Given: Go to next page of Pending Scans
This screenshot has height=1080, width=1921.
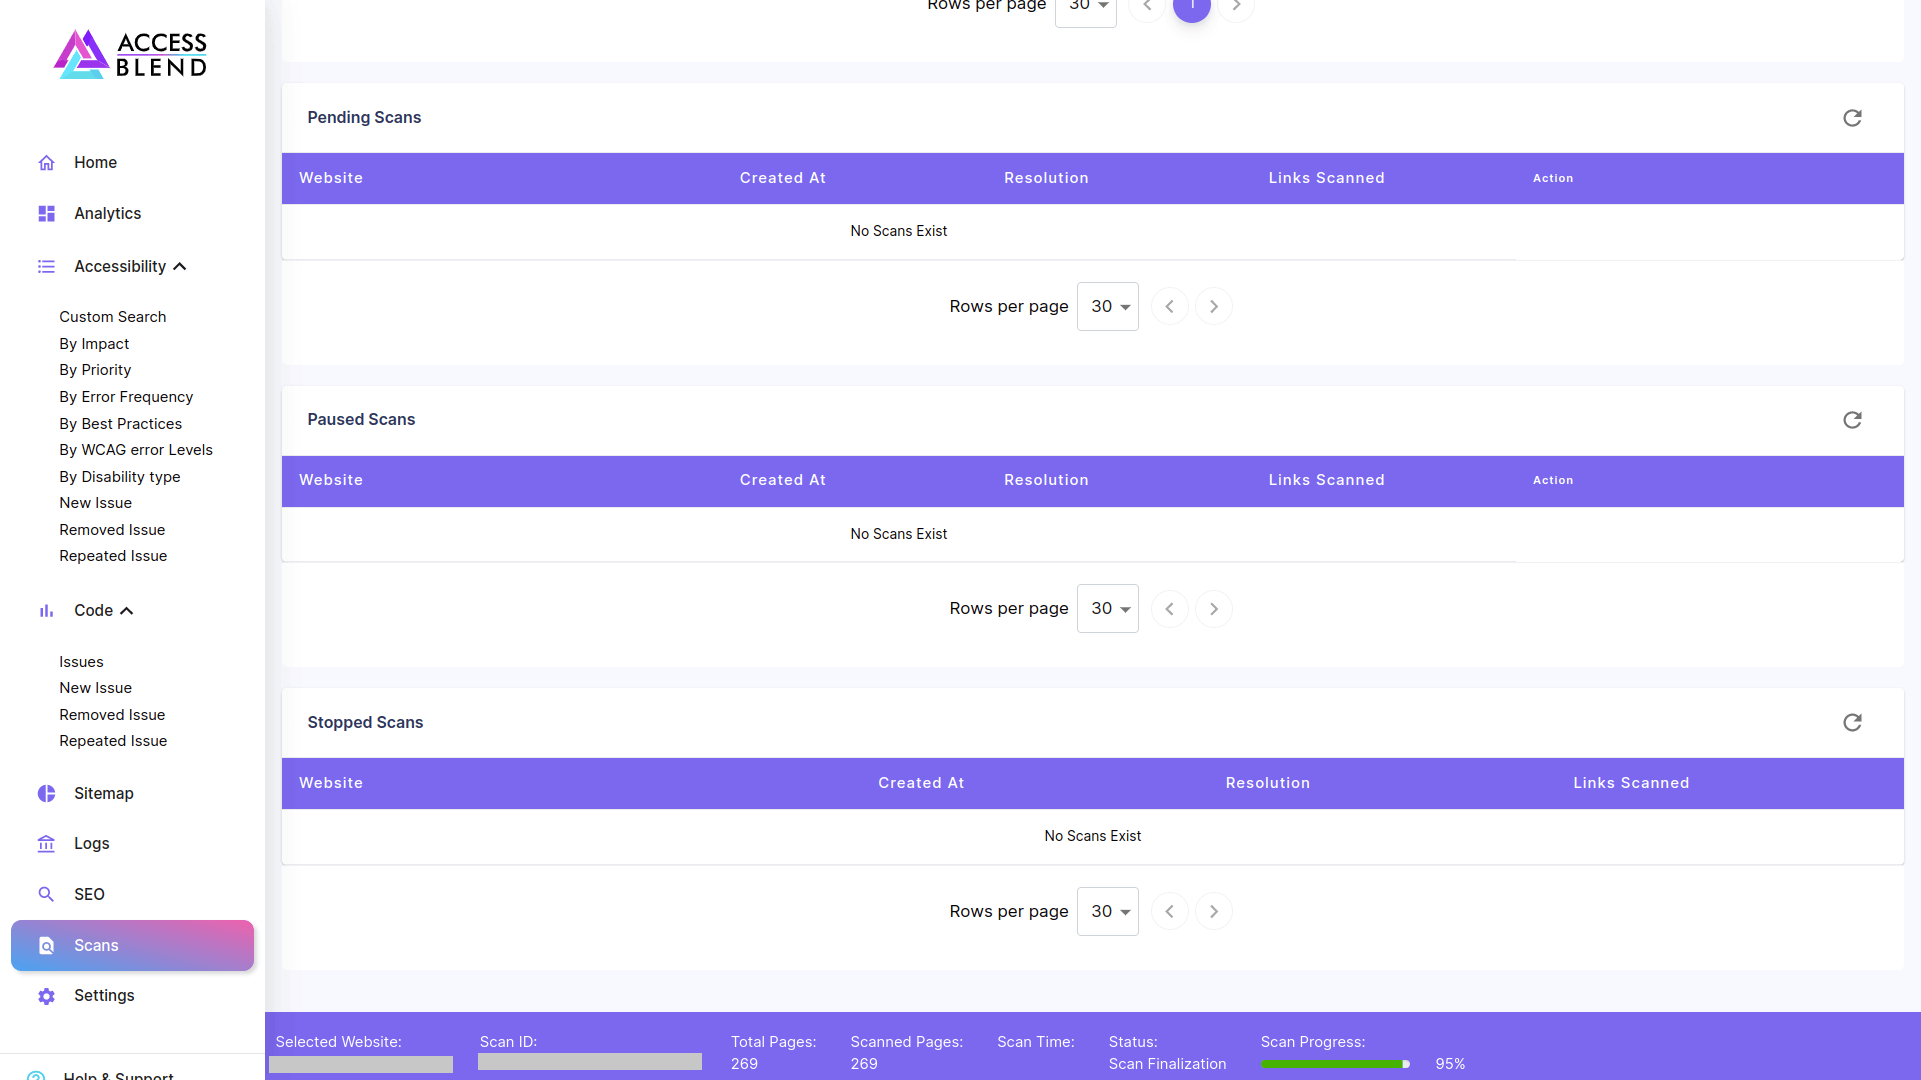Looking at the screenshot, I should [1214, 307].
